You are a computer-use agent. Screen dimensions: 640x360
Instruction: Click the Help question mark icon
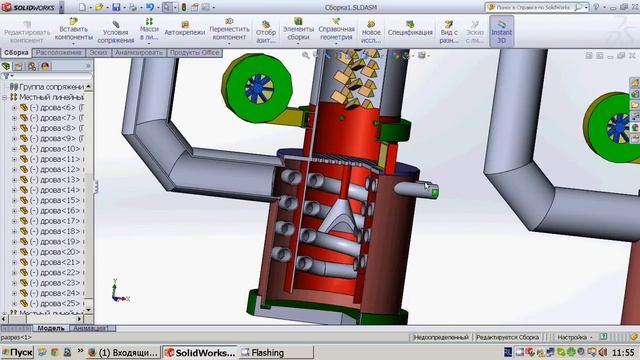[x=596, y=7]
